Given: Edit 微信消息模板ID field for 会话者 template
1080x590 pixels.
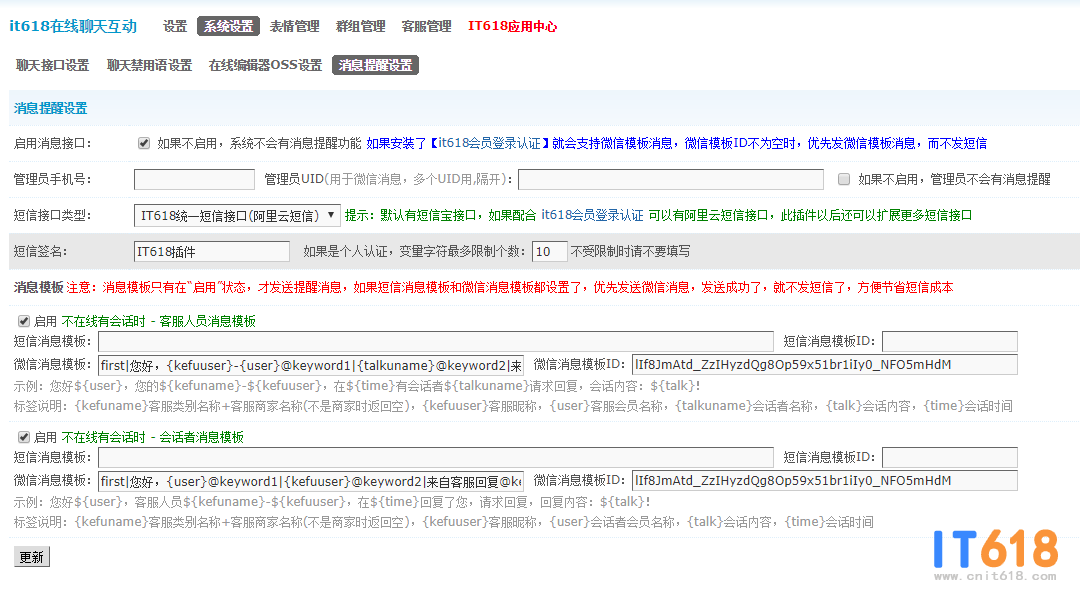Looking at the screenshot, I should pos(824,481).
